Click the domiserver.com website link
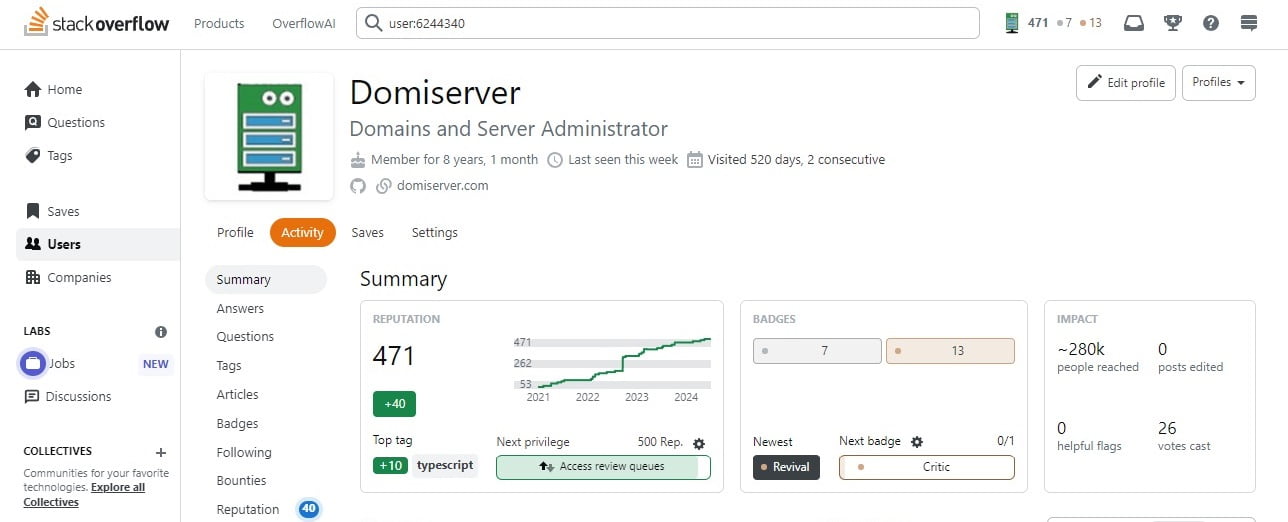Screen dimensions: 1288x522 [x=442, y=185]
